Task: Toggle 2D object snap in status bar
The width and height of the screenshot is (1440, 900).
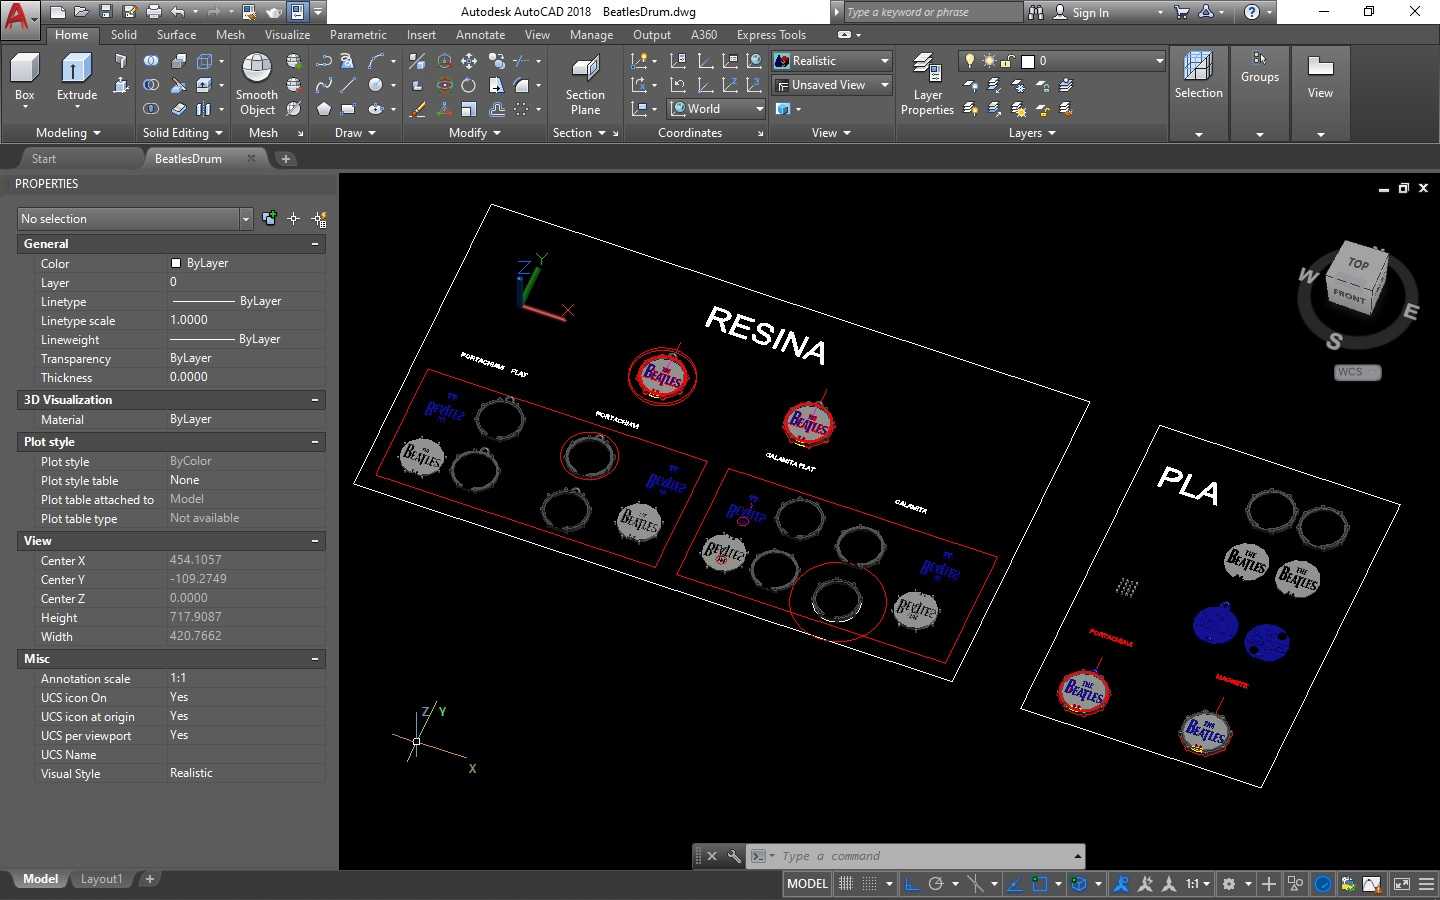Action: click(1040, 884)
